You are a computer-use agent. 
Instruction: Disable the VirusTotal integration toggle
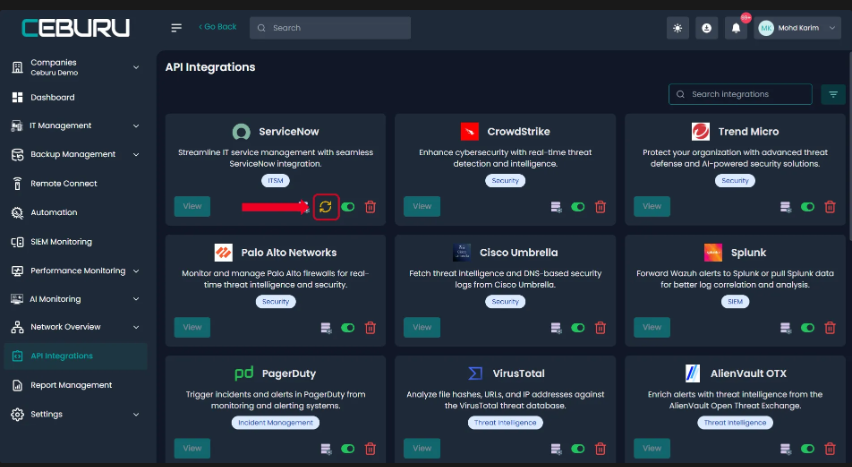tap(578, 449)
